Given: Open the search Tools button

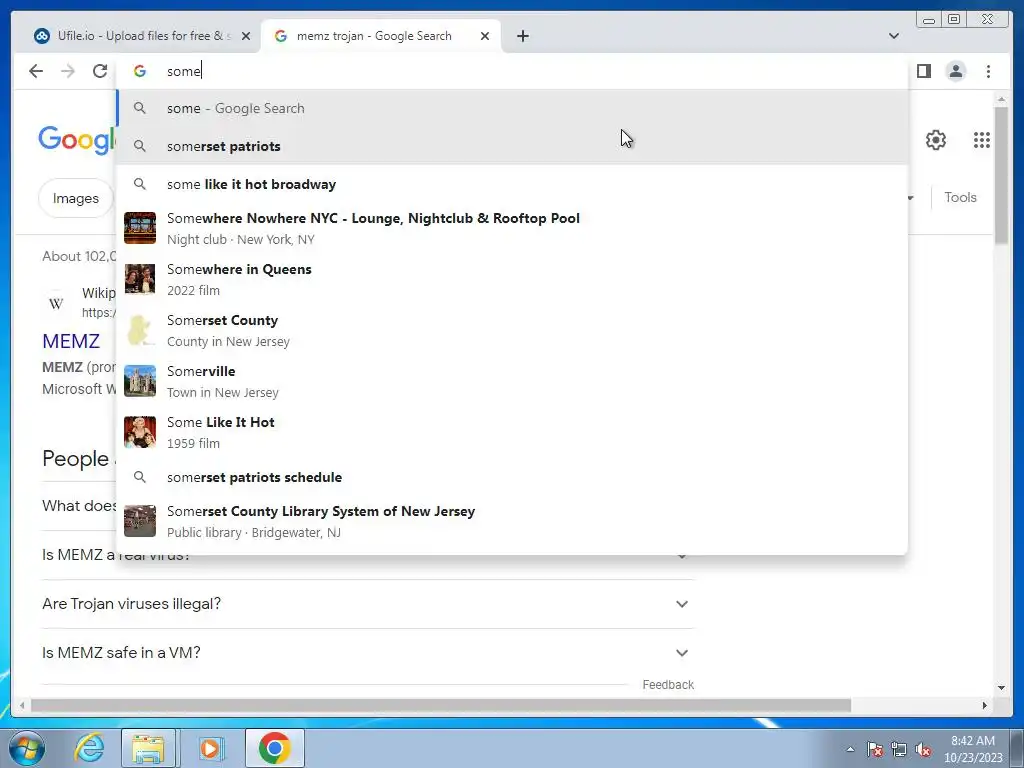Looking at the screenshot, I should click(x=960, y=197).
